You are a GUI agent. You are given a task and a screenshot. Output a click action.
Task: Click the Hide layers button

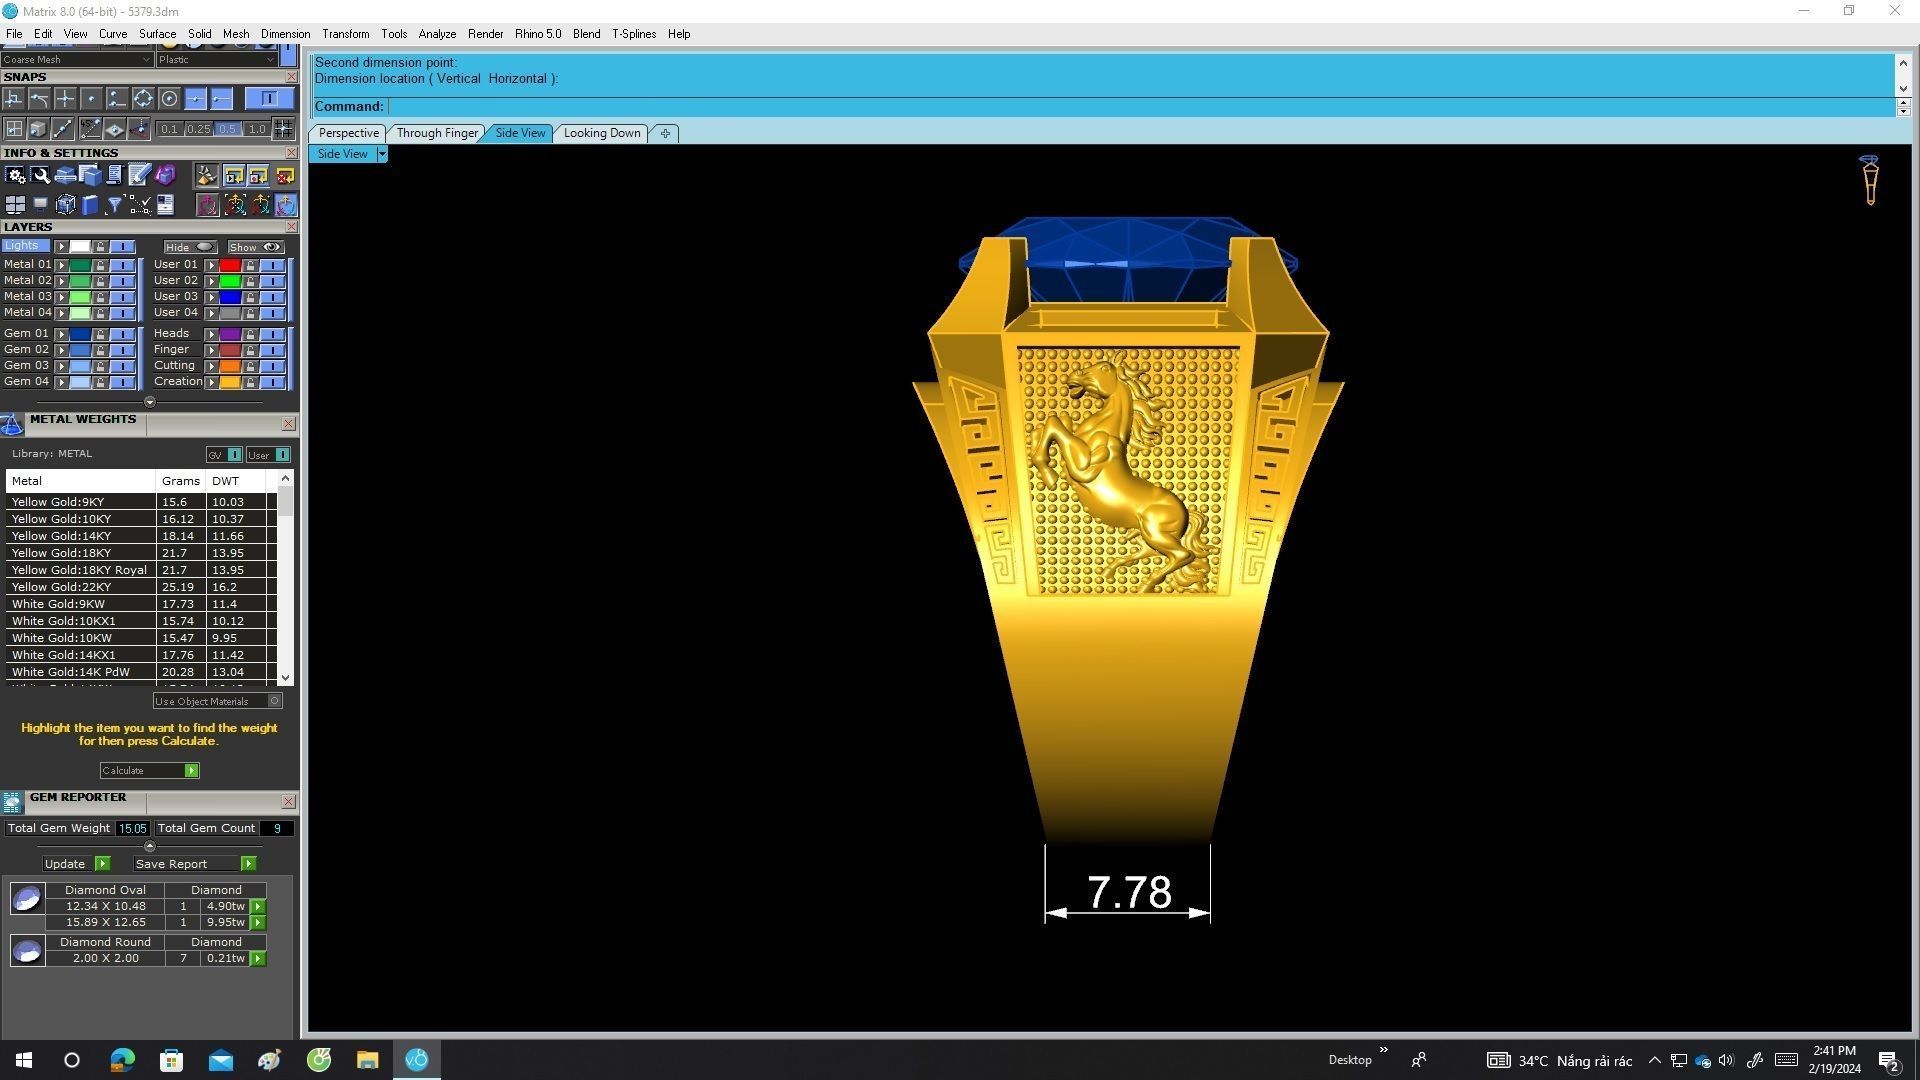pos(190,247)
